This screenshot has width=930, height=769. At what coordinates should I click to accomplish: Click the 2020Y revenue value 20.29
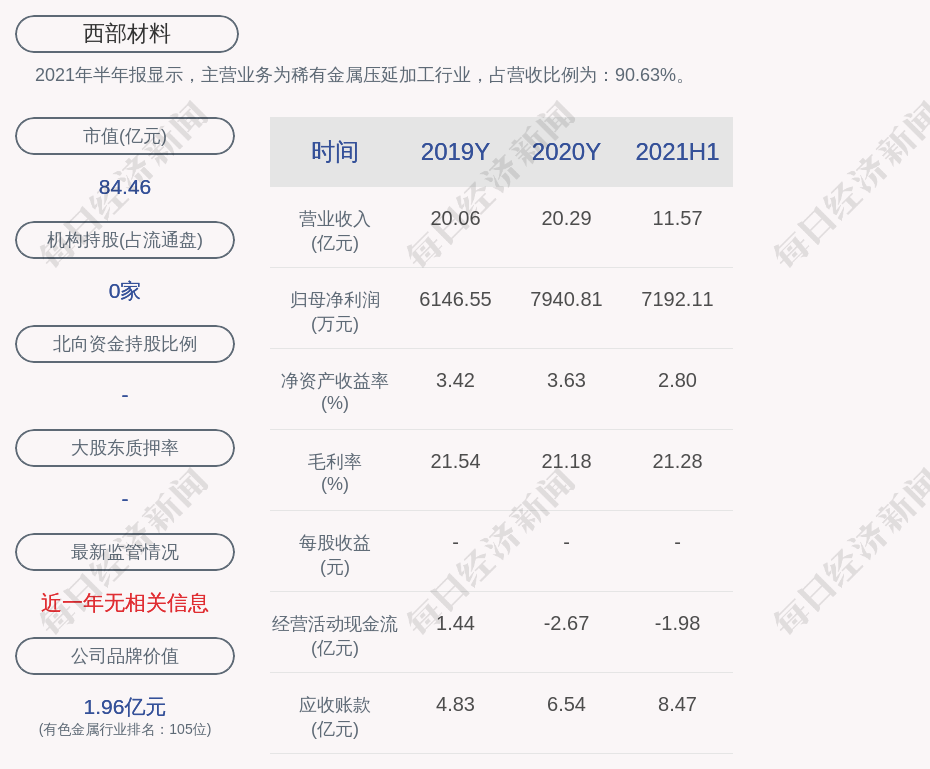tap(566, 218)
